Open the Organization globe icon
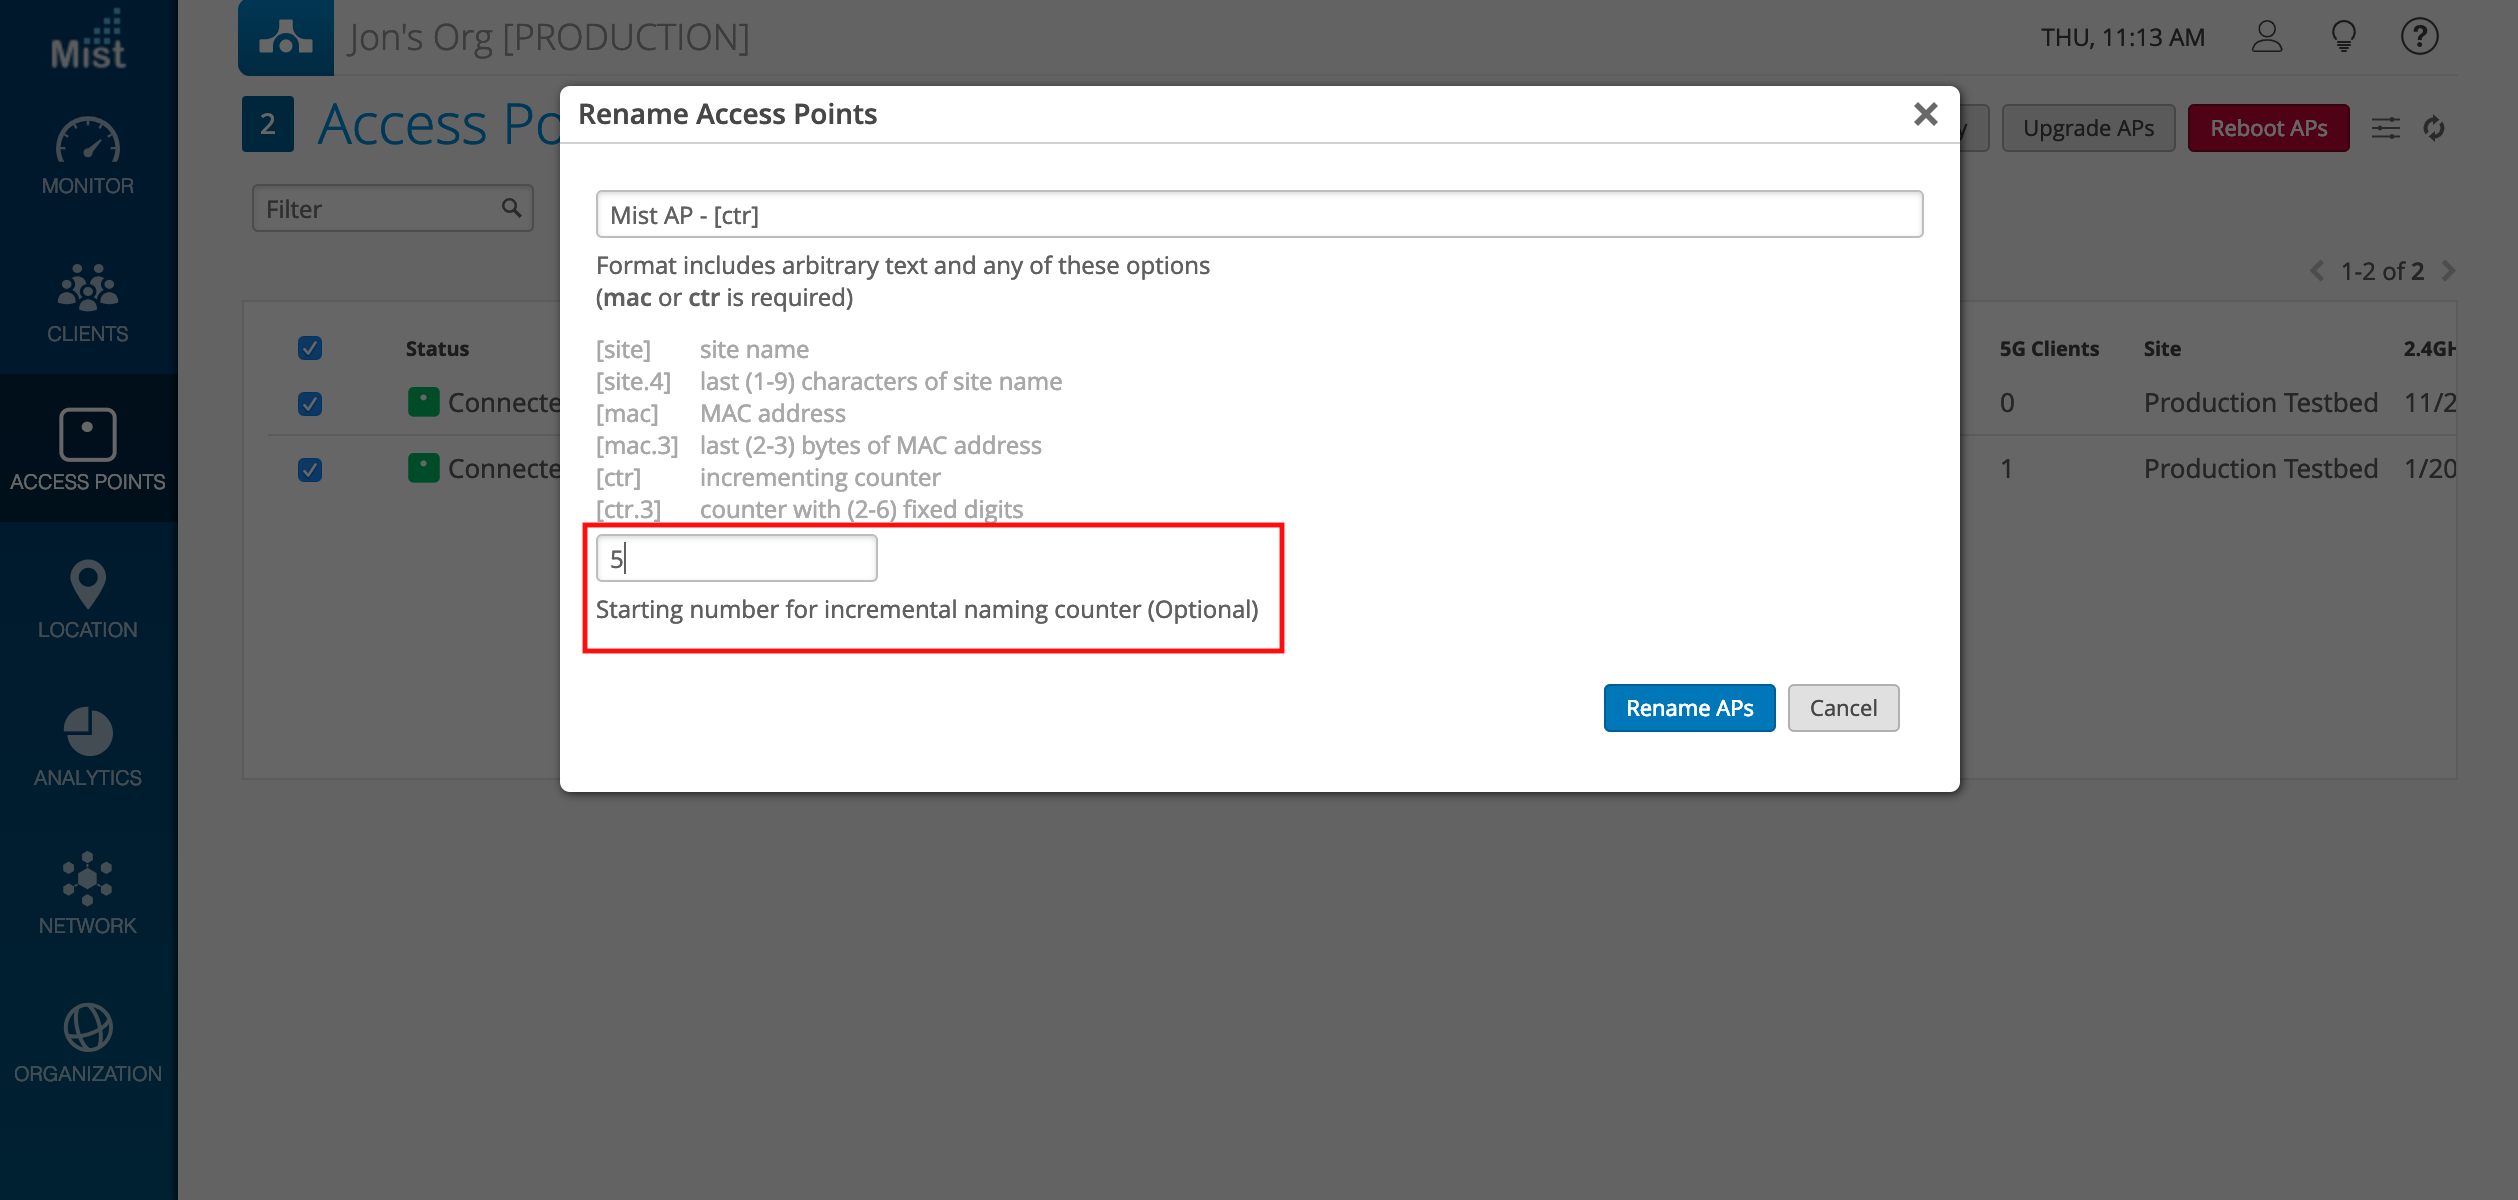 coord(88,1027)
